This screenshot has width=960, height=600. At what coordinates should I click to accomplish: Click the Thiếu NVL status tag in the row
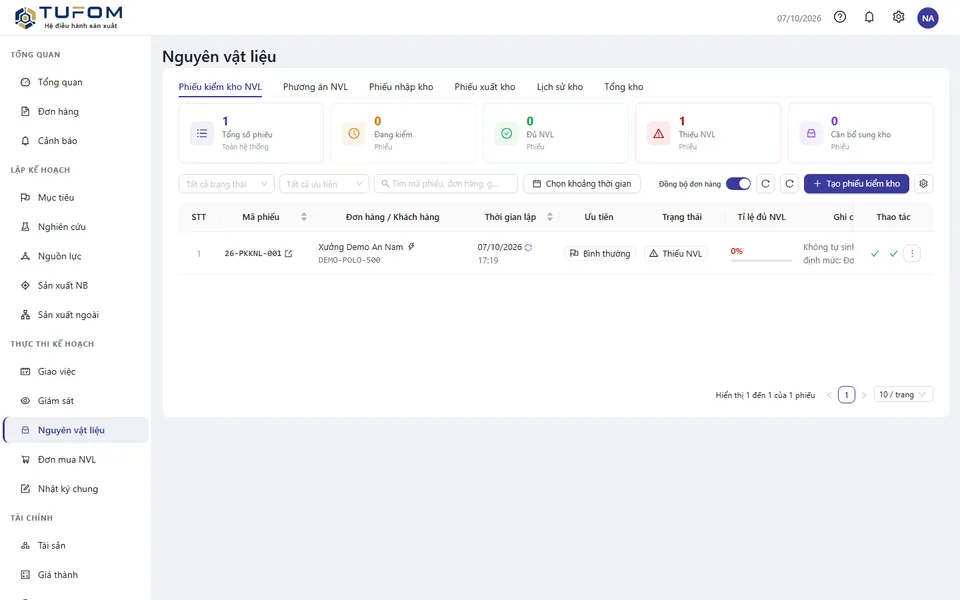(676, 253)
